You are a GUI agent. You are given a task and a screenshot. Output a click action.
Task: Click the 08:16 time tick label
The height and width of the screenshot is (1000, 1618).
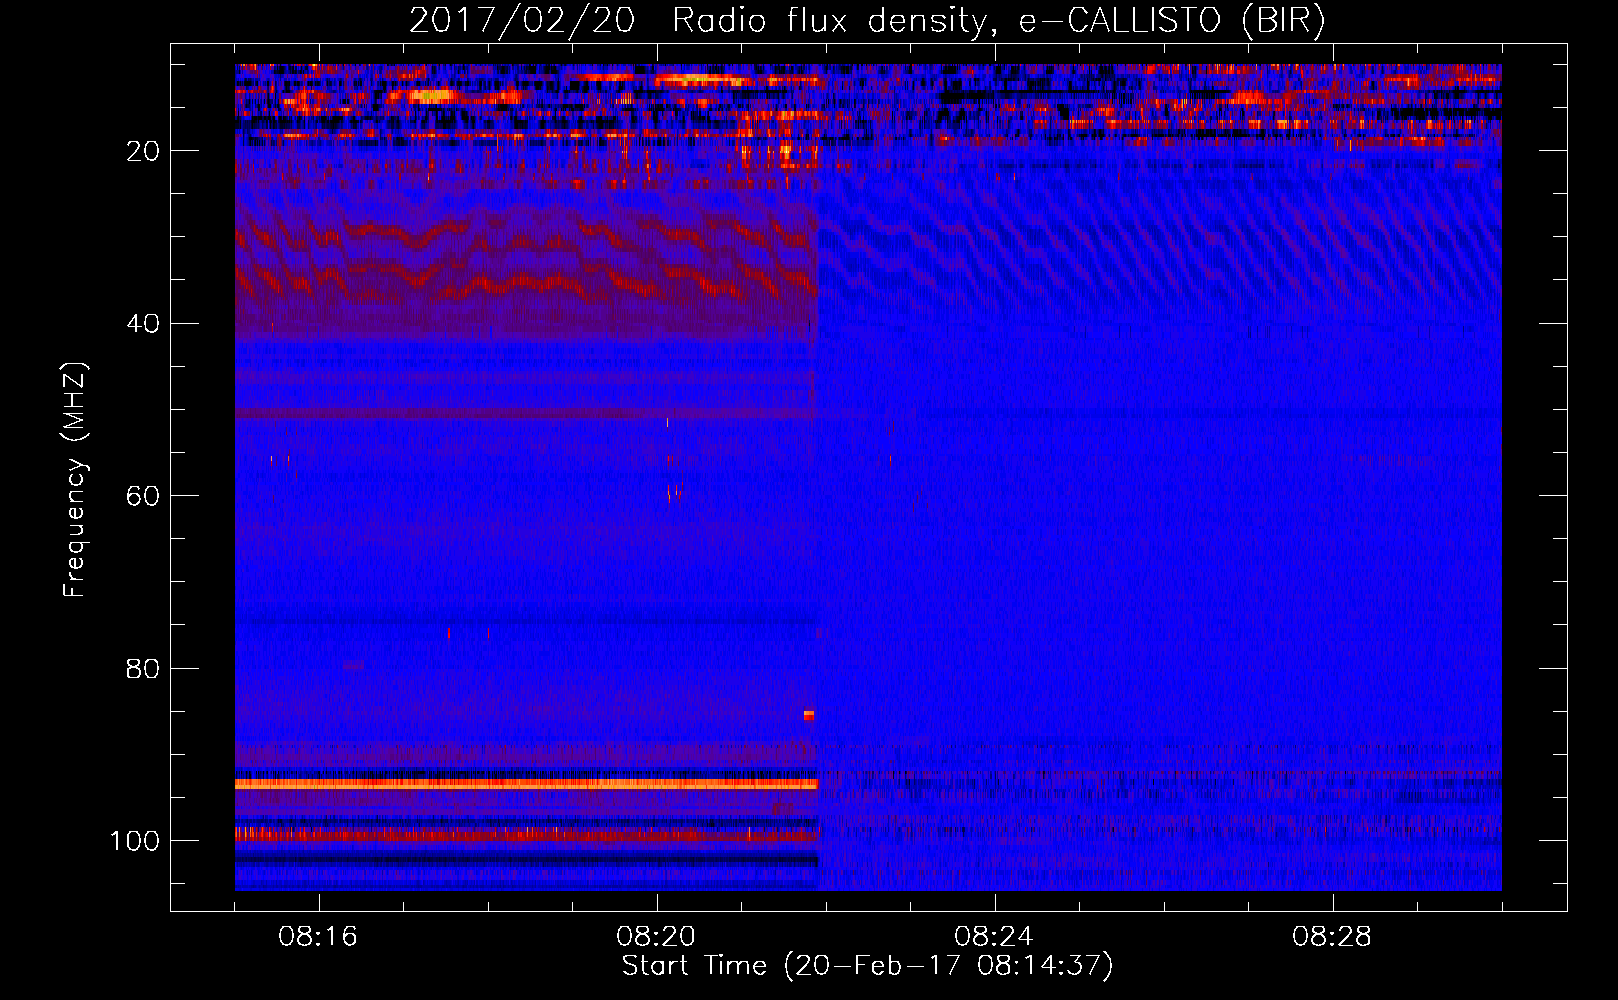[x=318, y=937]
